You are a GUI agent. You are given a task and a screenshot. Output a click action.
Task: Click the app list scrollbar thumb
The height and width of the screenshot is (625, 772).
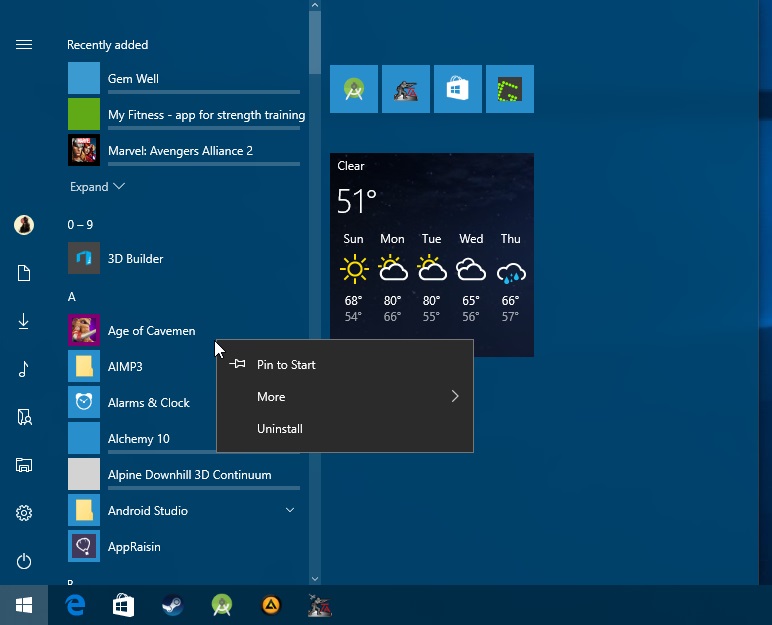[315, 42]
